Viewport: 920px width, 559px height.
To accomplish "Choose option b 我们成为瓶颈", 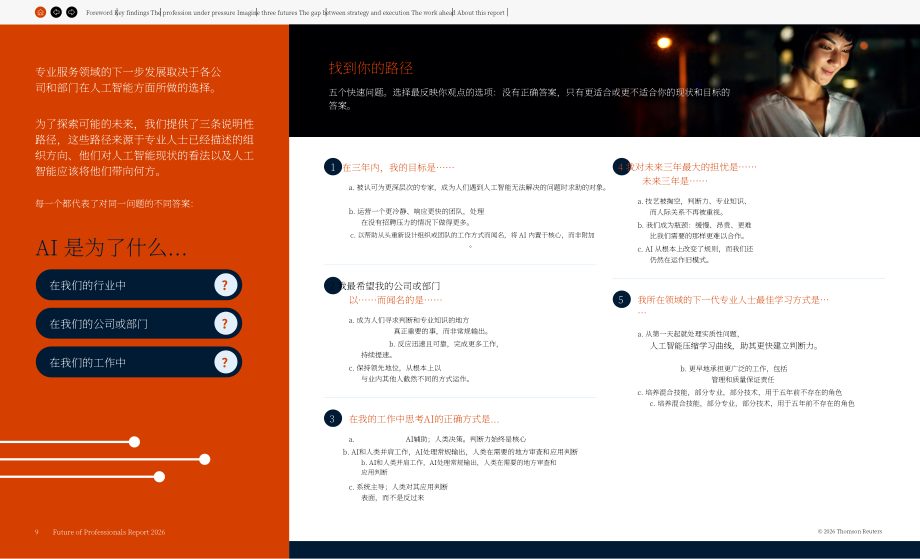I will point(694,231).
